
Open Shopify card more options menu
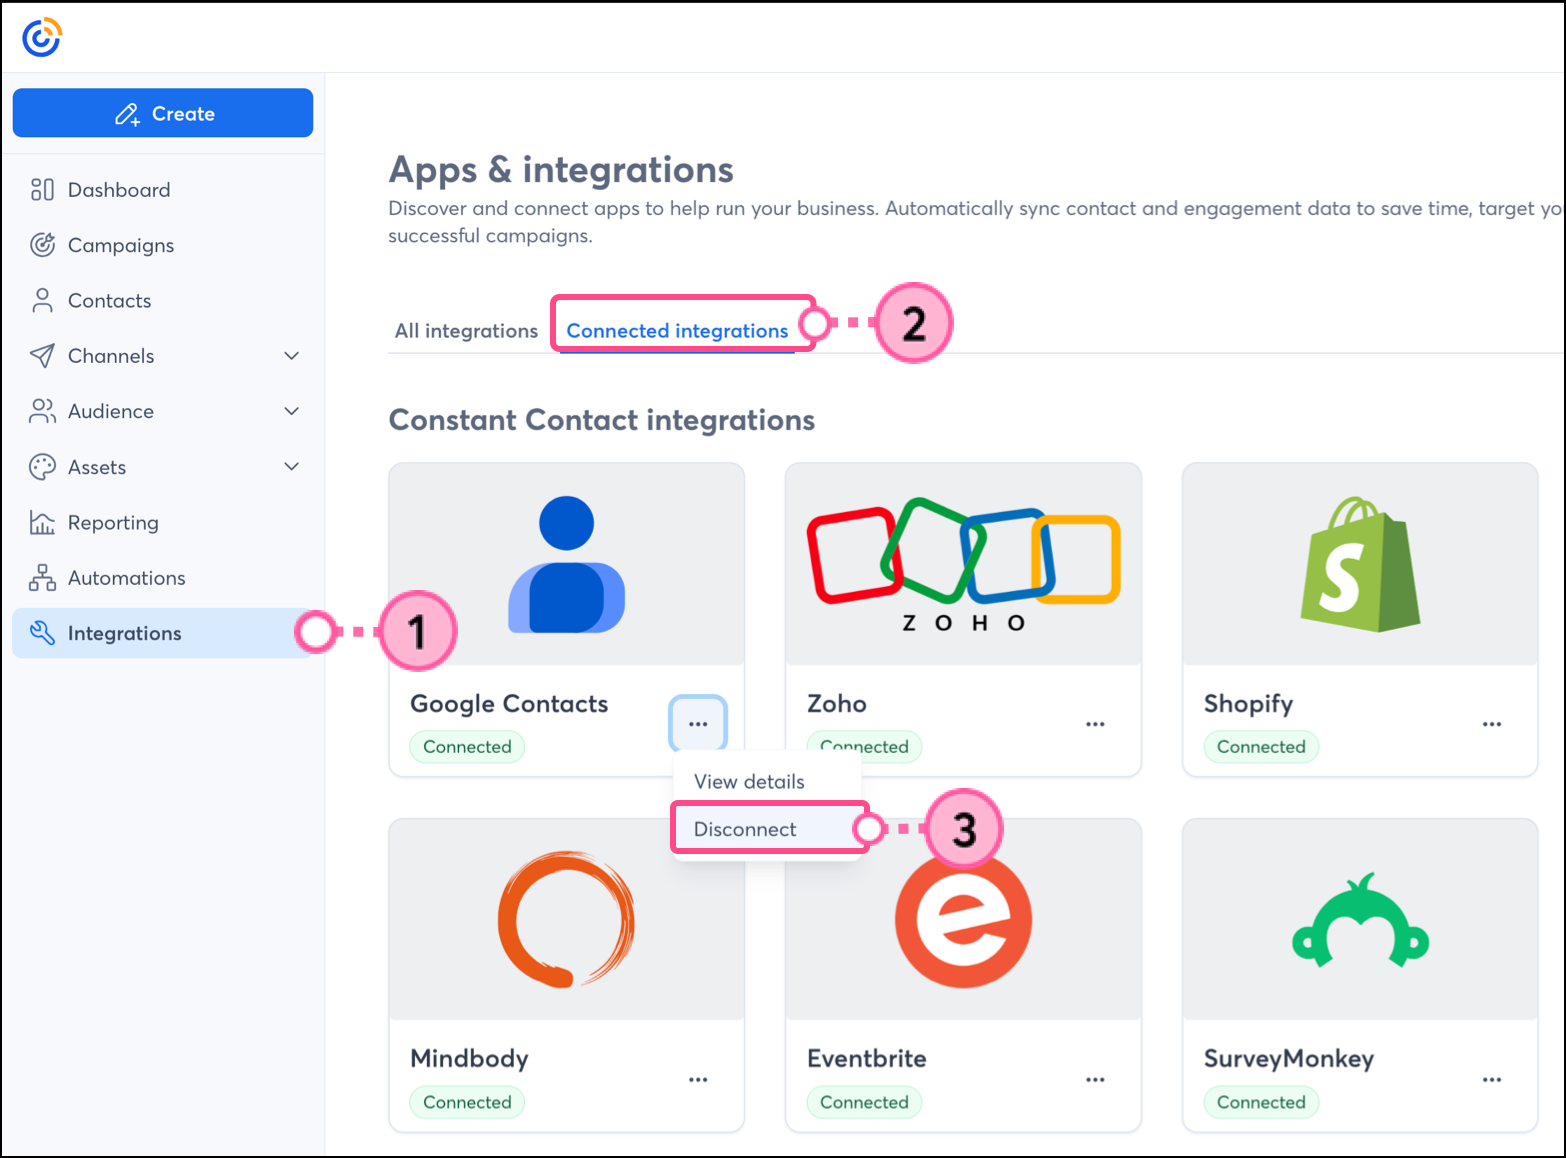pyautogui.click(x=1491, y=723)
